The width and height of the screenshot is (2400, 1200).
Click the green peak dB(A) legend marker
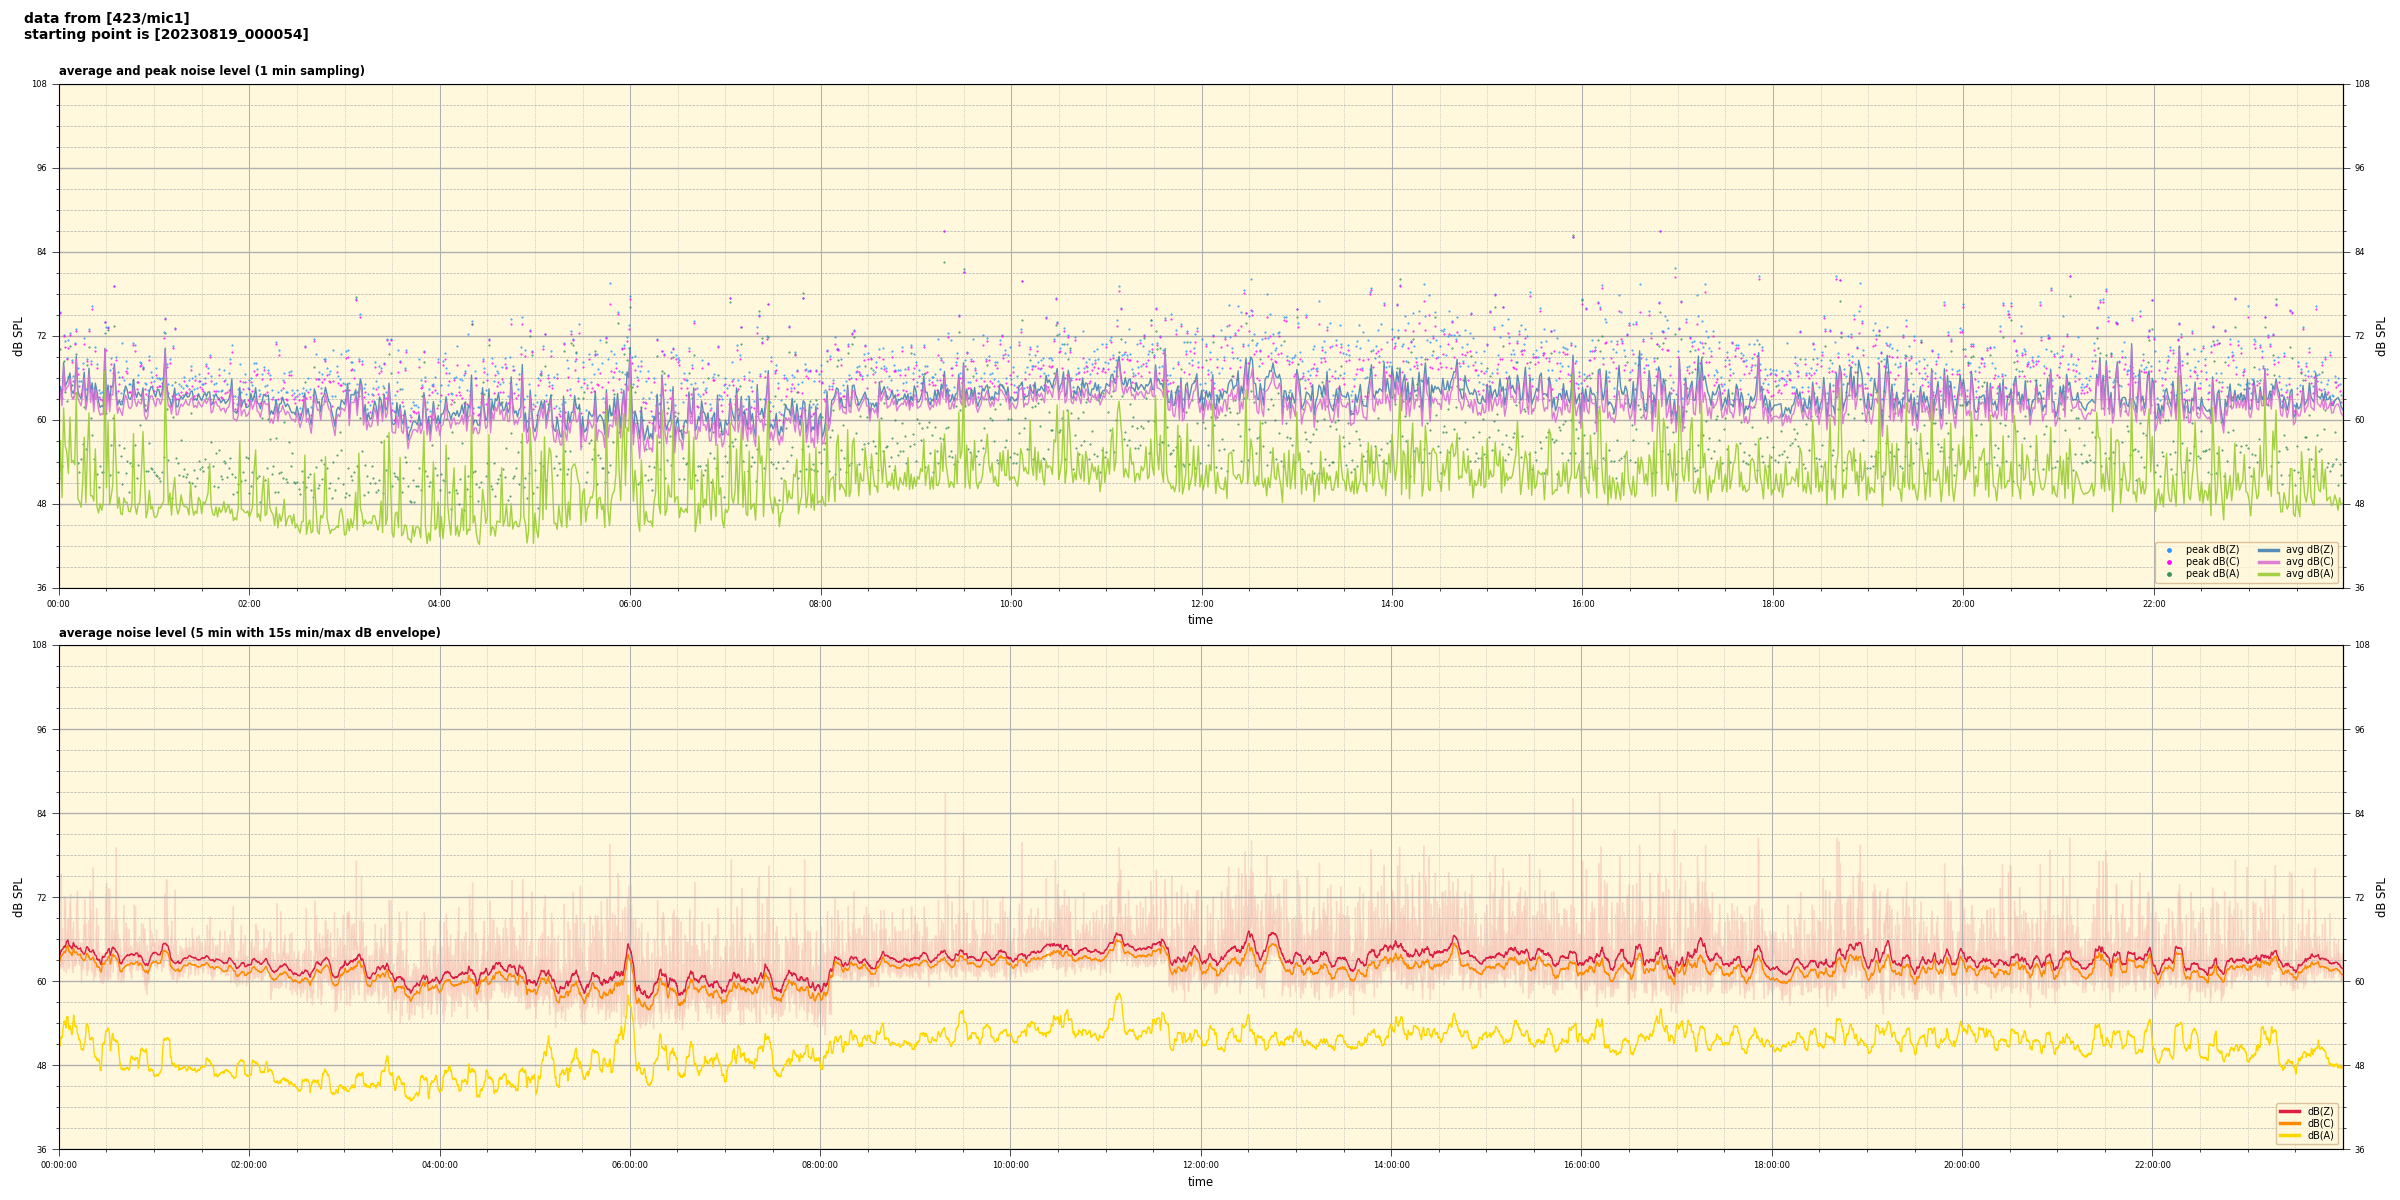pyautogui.click(x=2169, y=574)
